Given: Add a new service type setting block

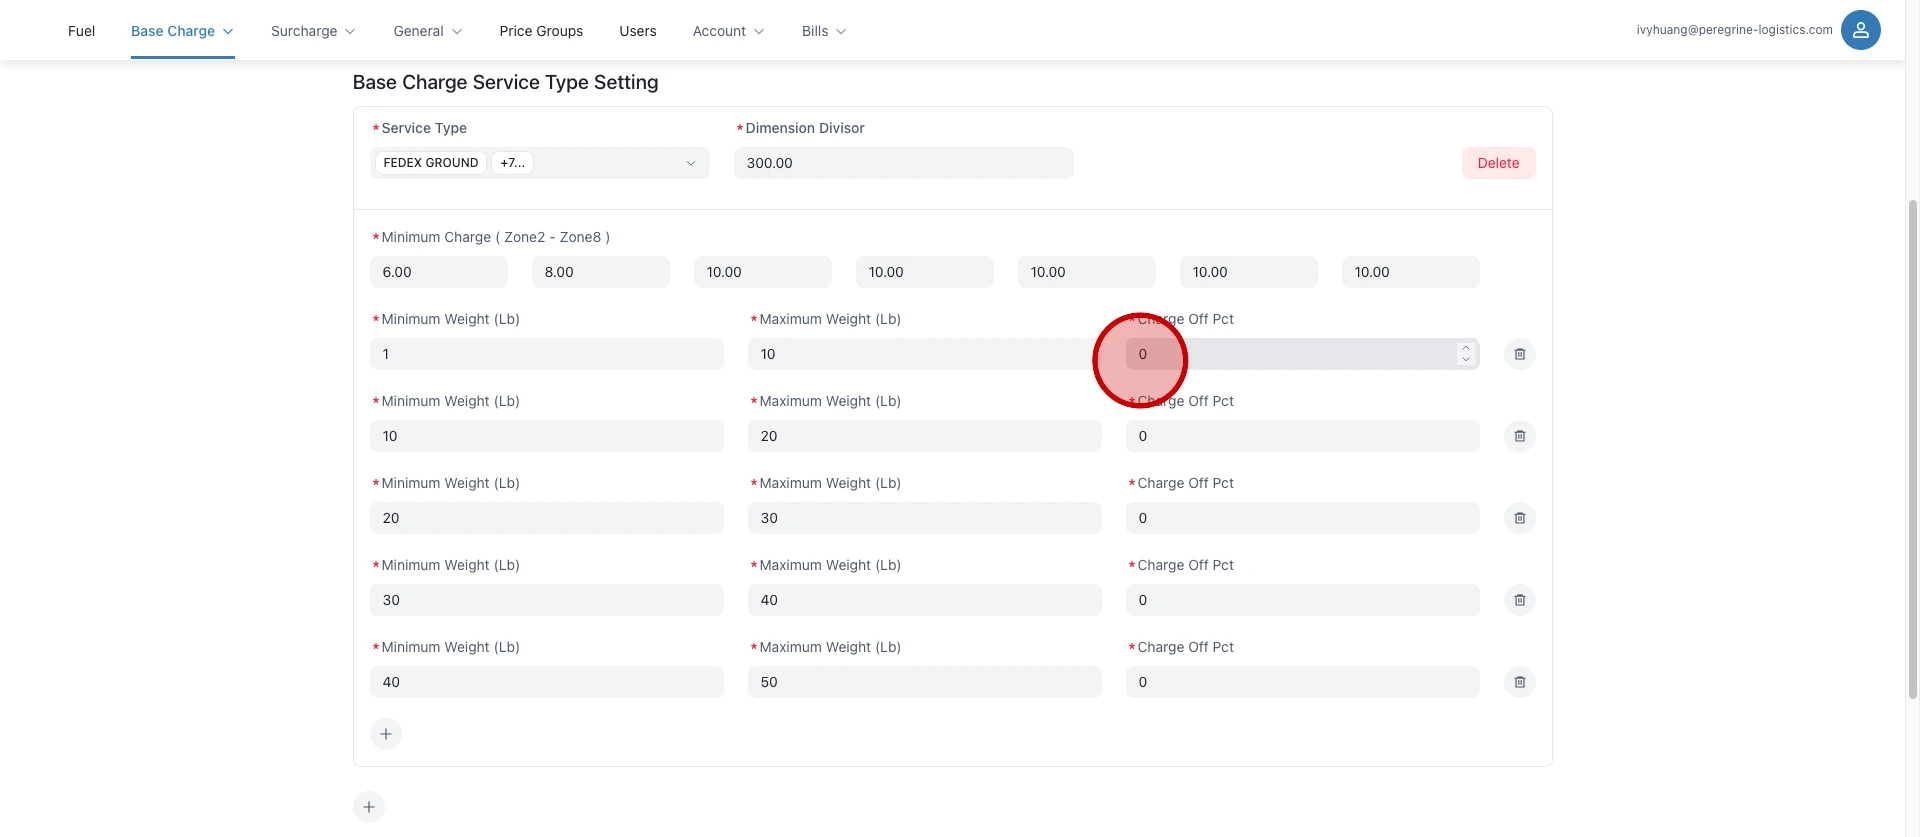Looking at the screenshot, I should 369,807.
